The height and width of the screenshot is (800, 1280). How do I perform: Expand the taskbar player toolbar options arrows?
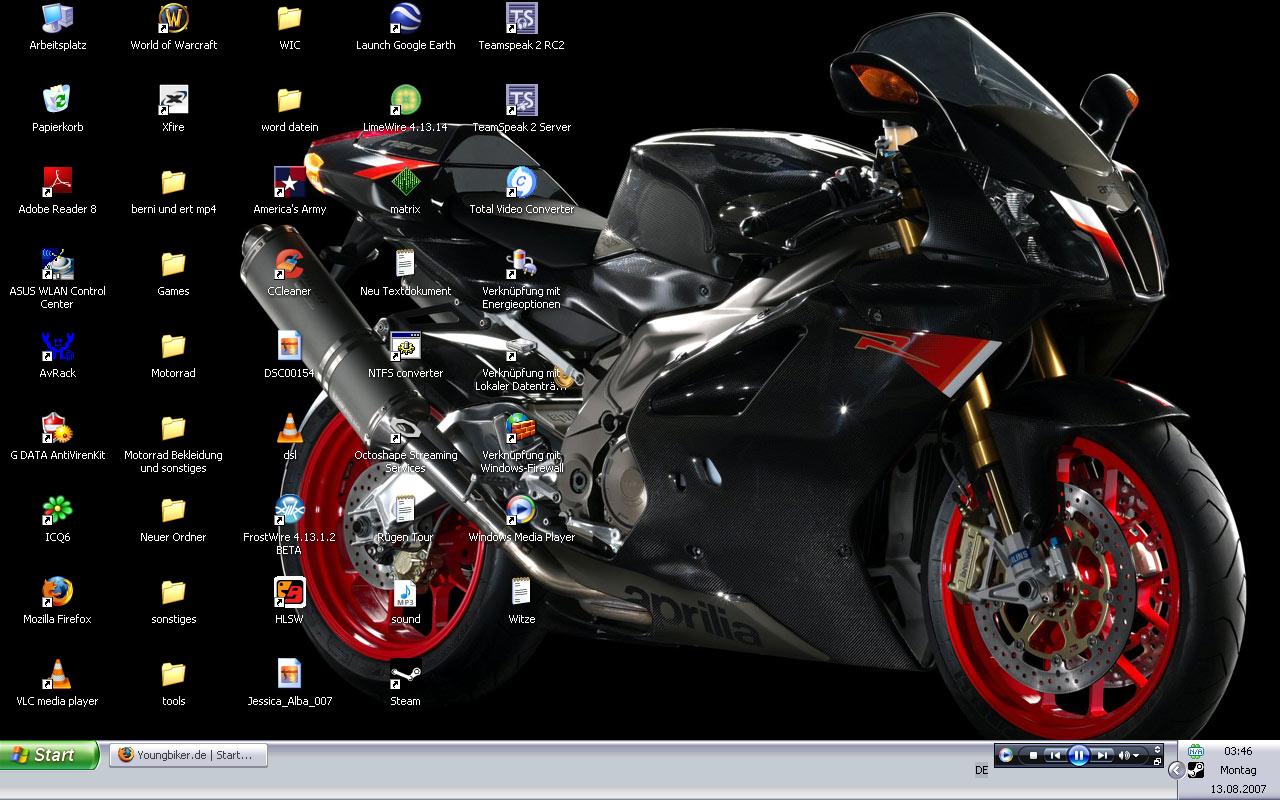[x=1158, y=749]
